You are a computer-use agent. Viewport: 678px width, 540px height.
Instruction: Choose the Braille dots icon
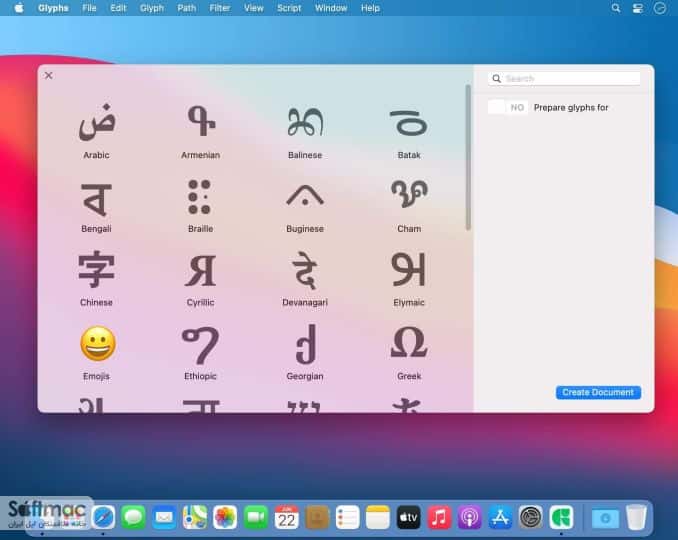200,197
